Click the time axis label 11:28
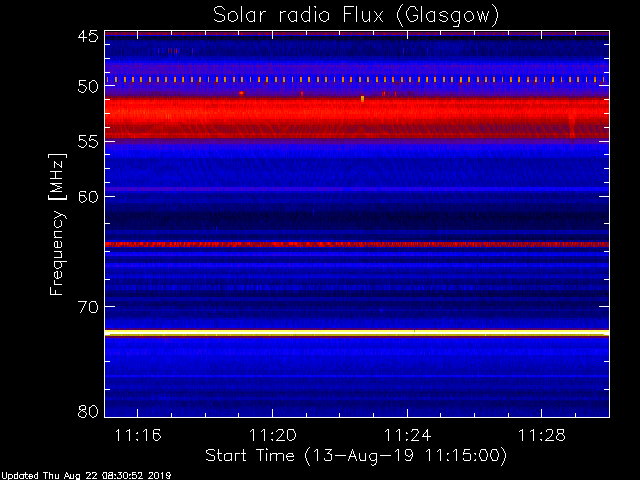640x480 pixels. pos(542,436)
